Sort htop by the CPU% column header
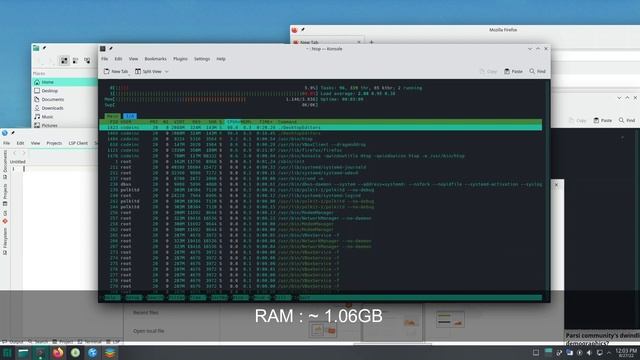The width and height of the screenshot is (640, 360). pos(233,122)
